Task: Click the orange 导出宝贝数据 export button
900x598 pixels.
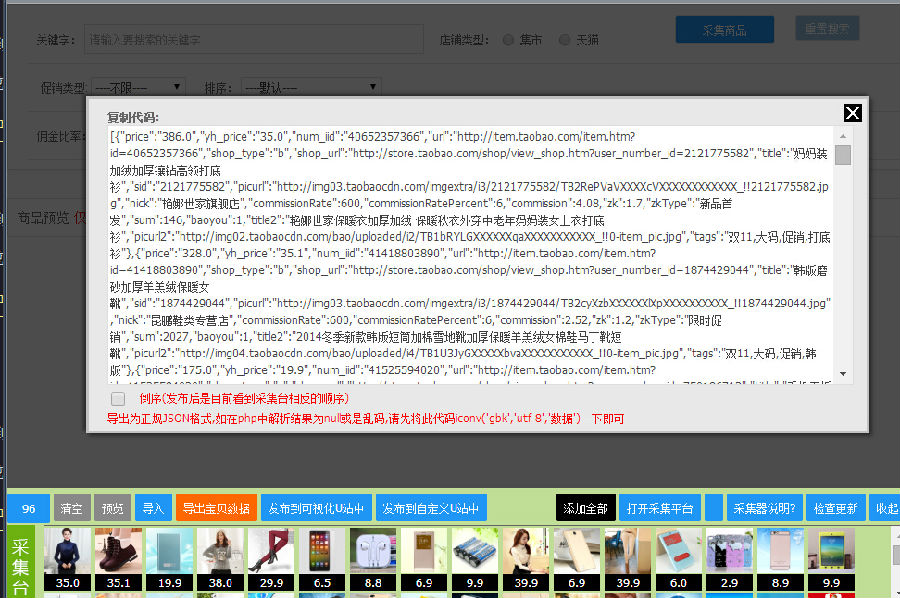Action: [x=216, y=508]
